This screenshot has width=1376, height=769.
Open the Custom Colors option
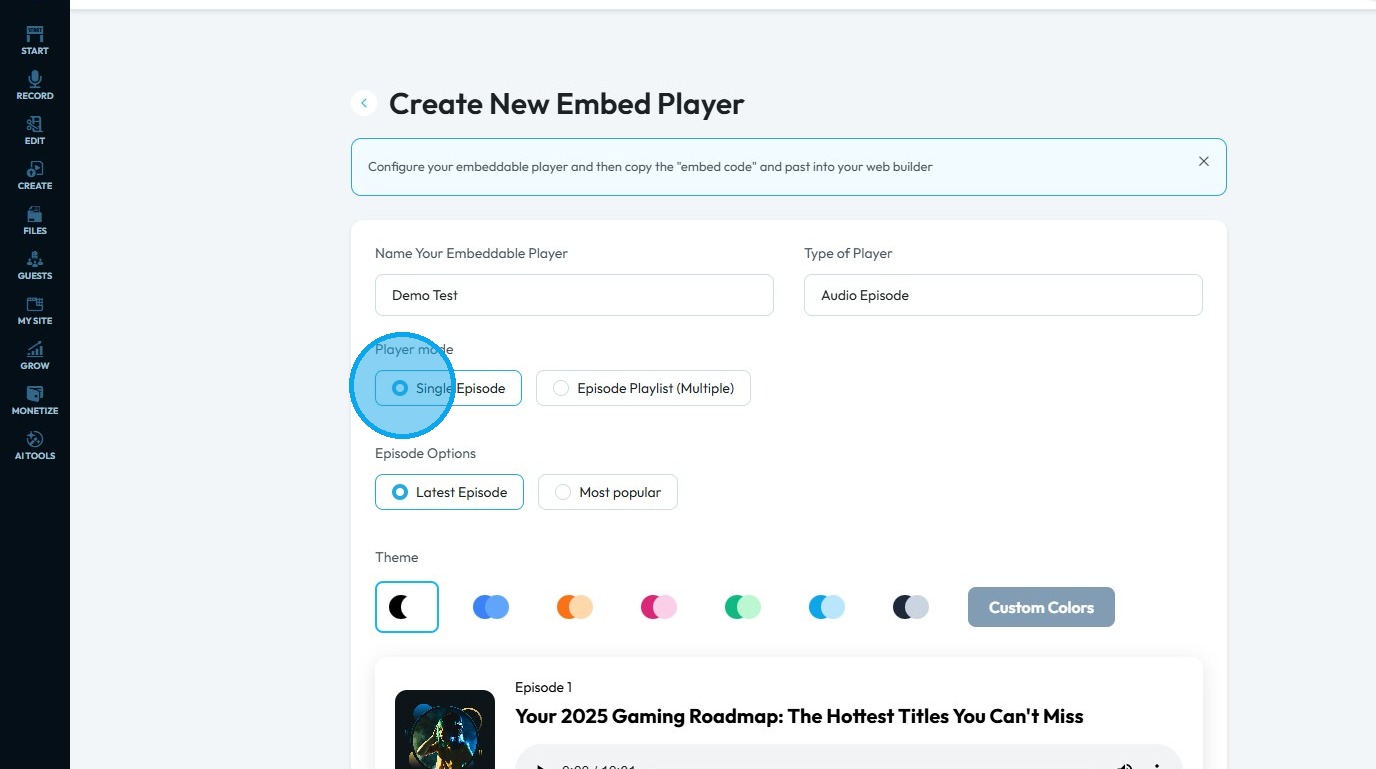click(1041, 607)
